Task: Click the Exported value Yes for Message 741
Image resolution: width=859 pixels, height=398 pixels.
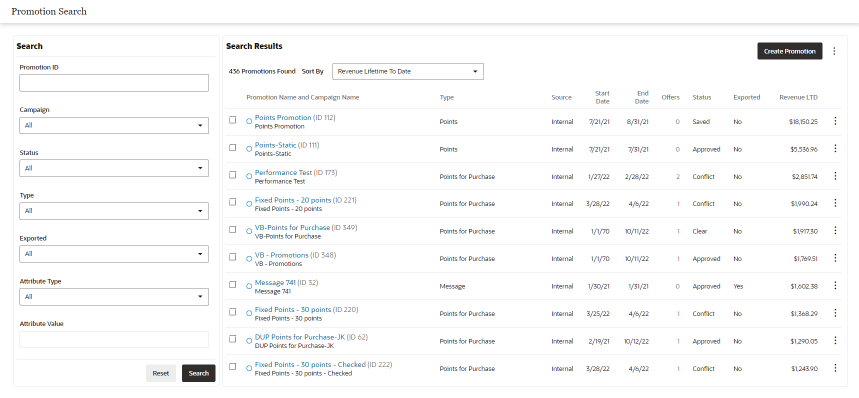Action: pos(738,286)
